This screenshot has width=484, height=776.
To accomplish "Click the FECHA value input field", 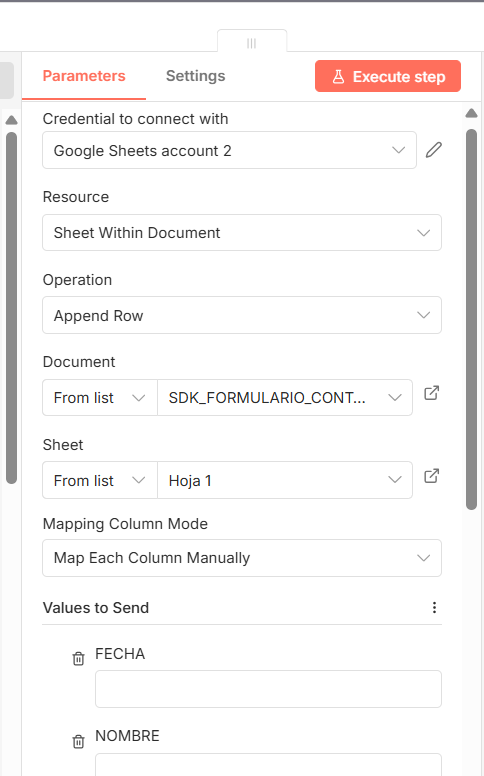I will 268,689.
